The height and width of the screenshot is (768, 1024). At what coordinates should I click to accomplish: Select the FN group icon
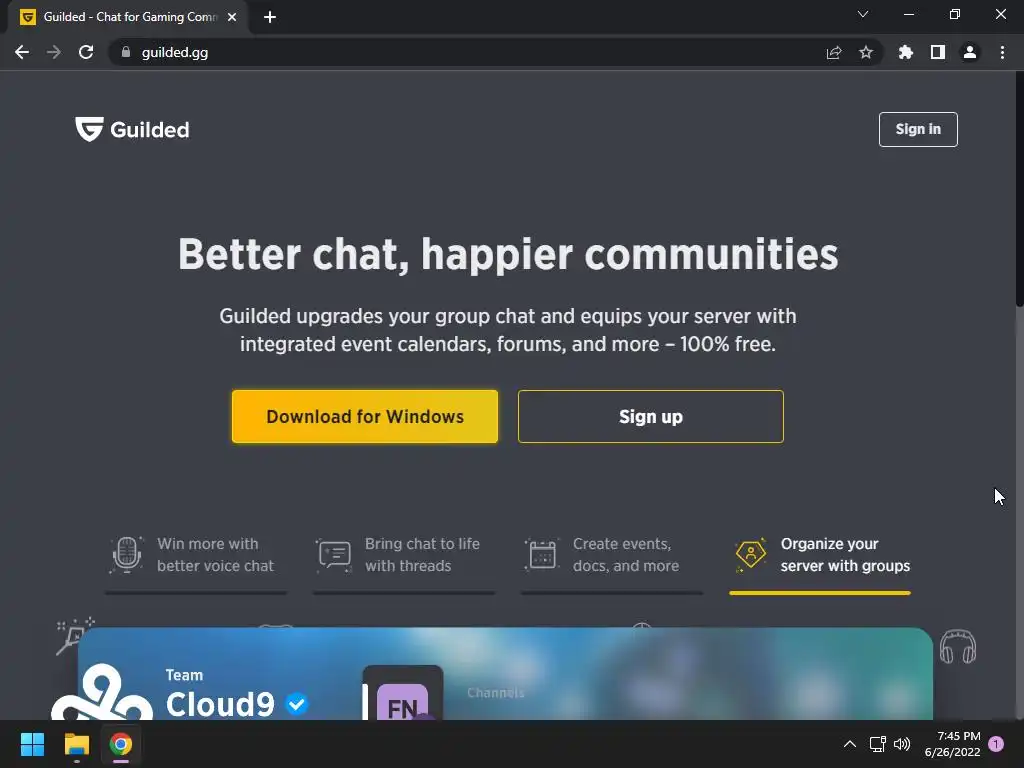point(402,701)
